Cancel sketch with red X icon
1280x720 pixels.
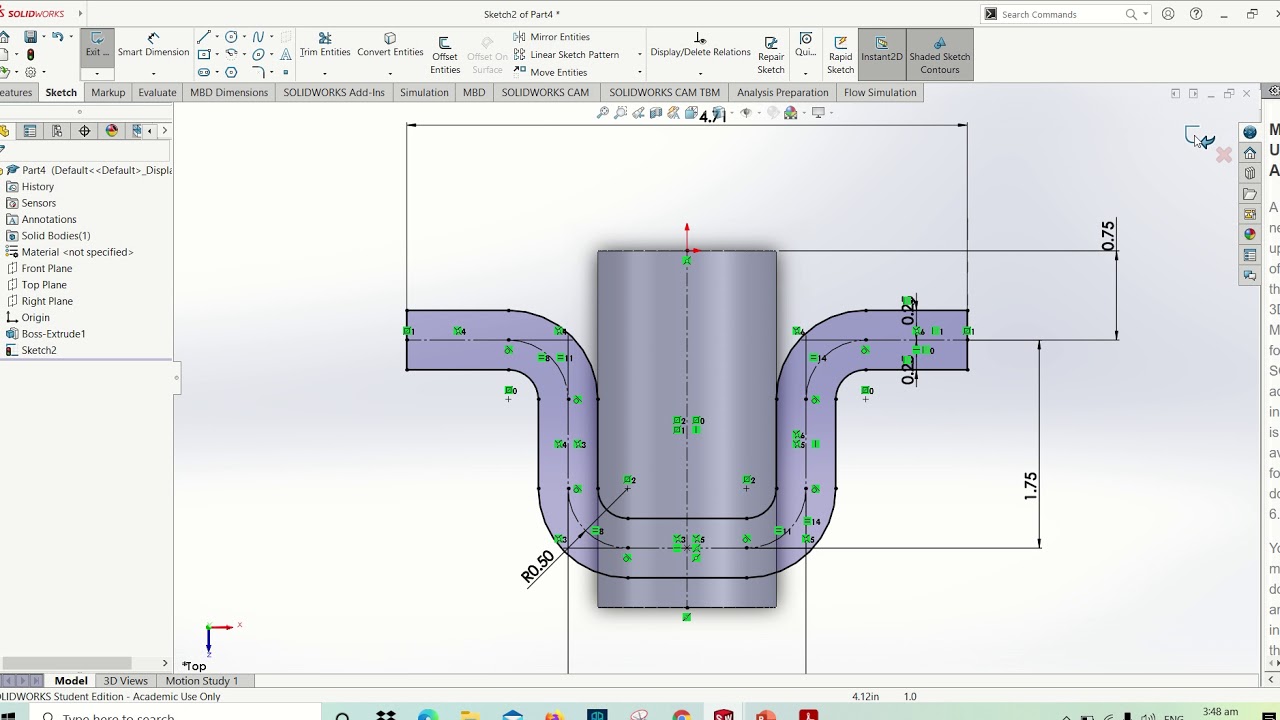[x=1224, y=155]
